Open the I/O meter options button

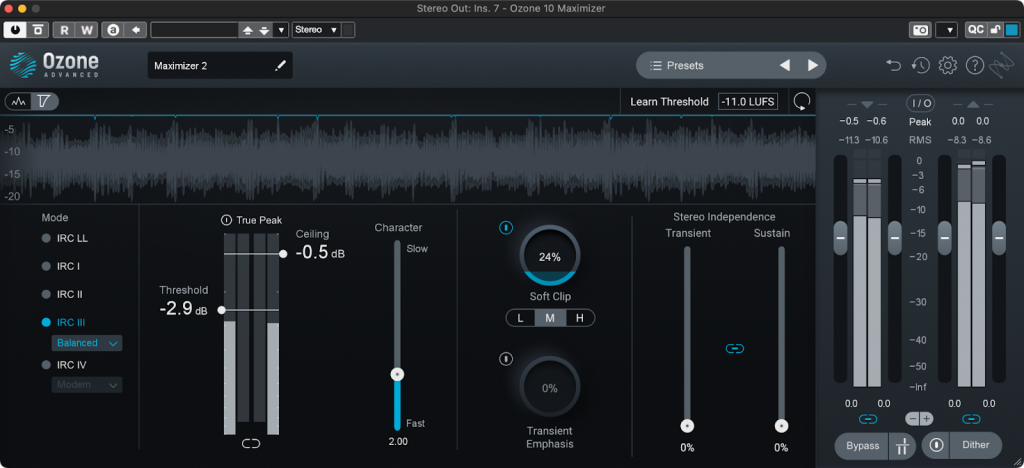[x=920, y=103]
